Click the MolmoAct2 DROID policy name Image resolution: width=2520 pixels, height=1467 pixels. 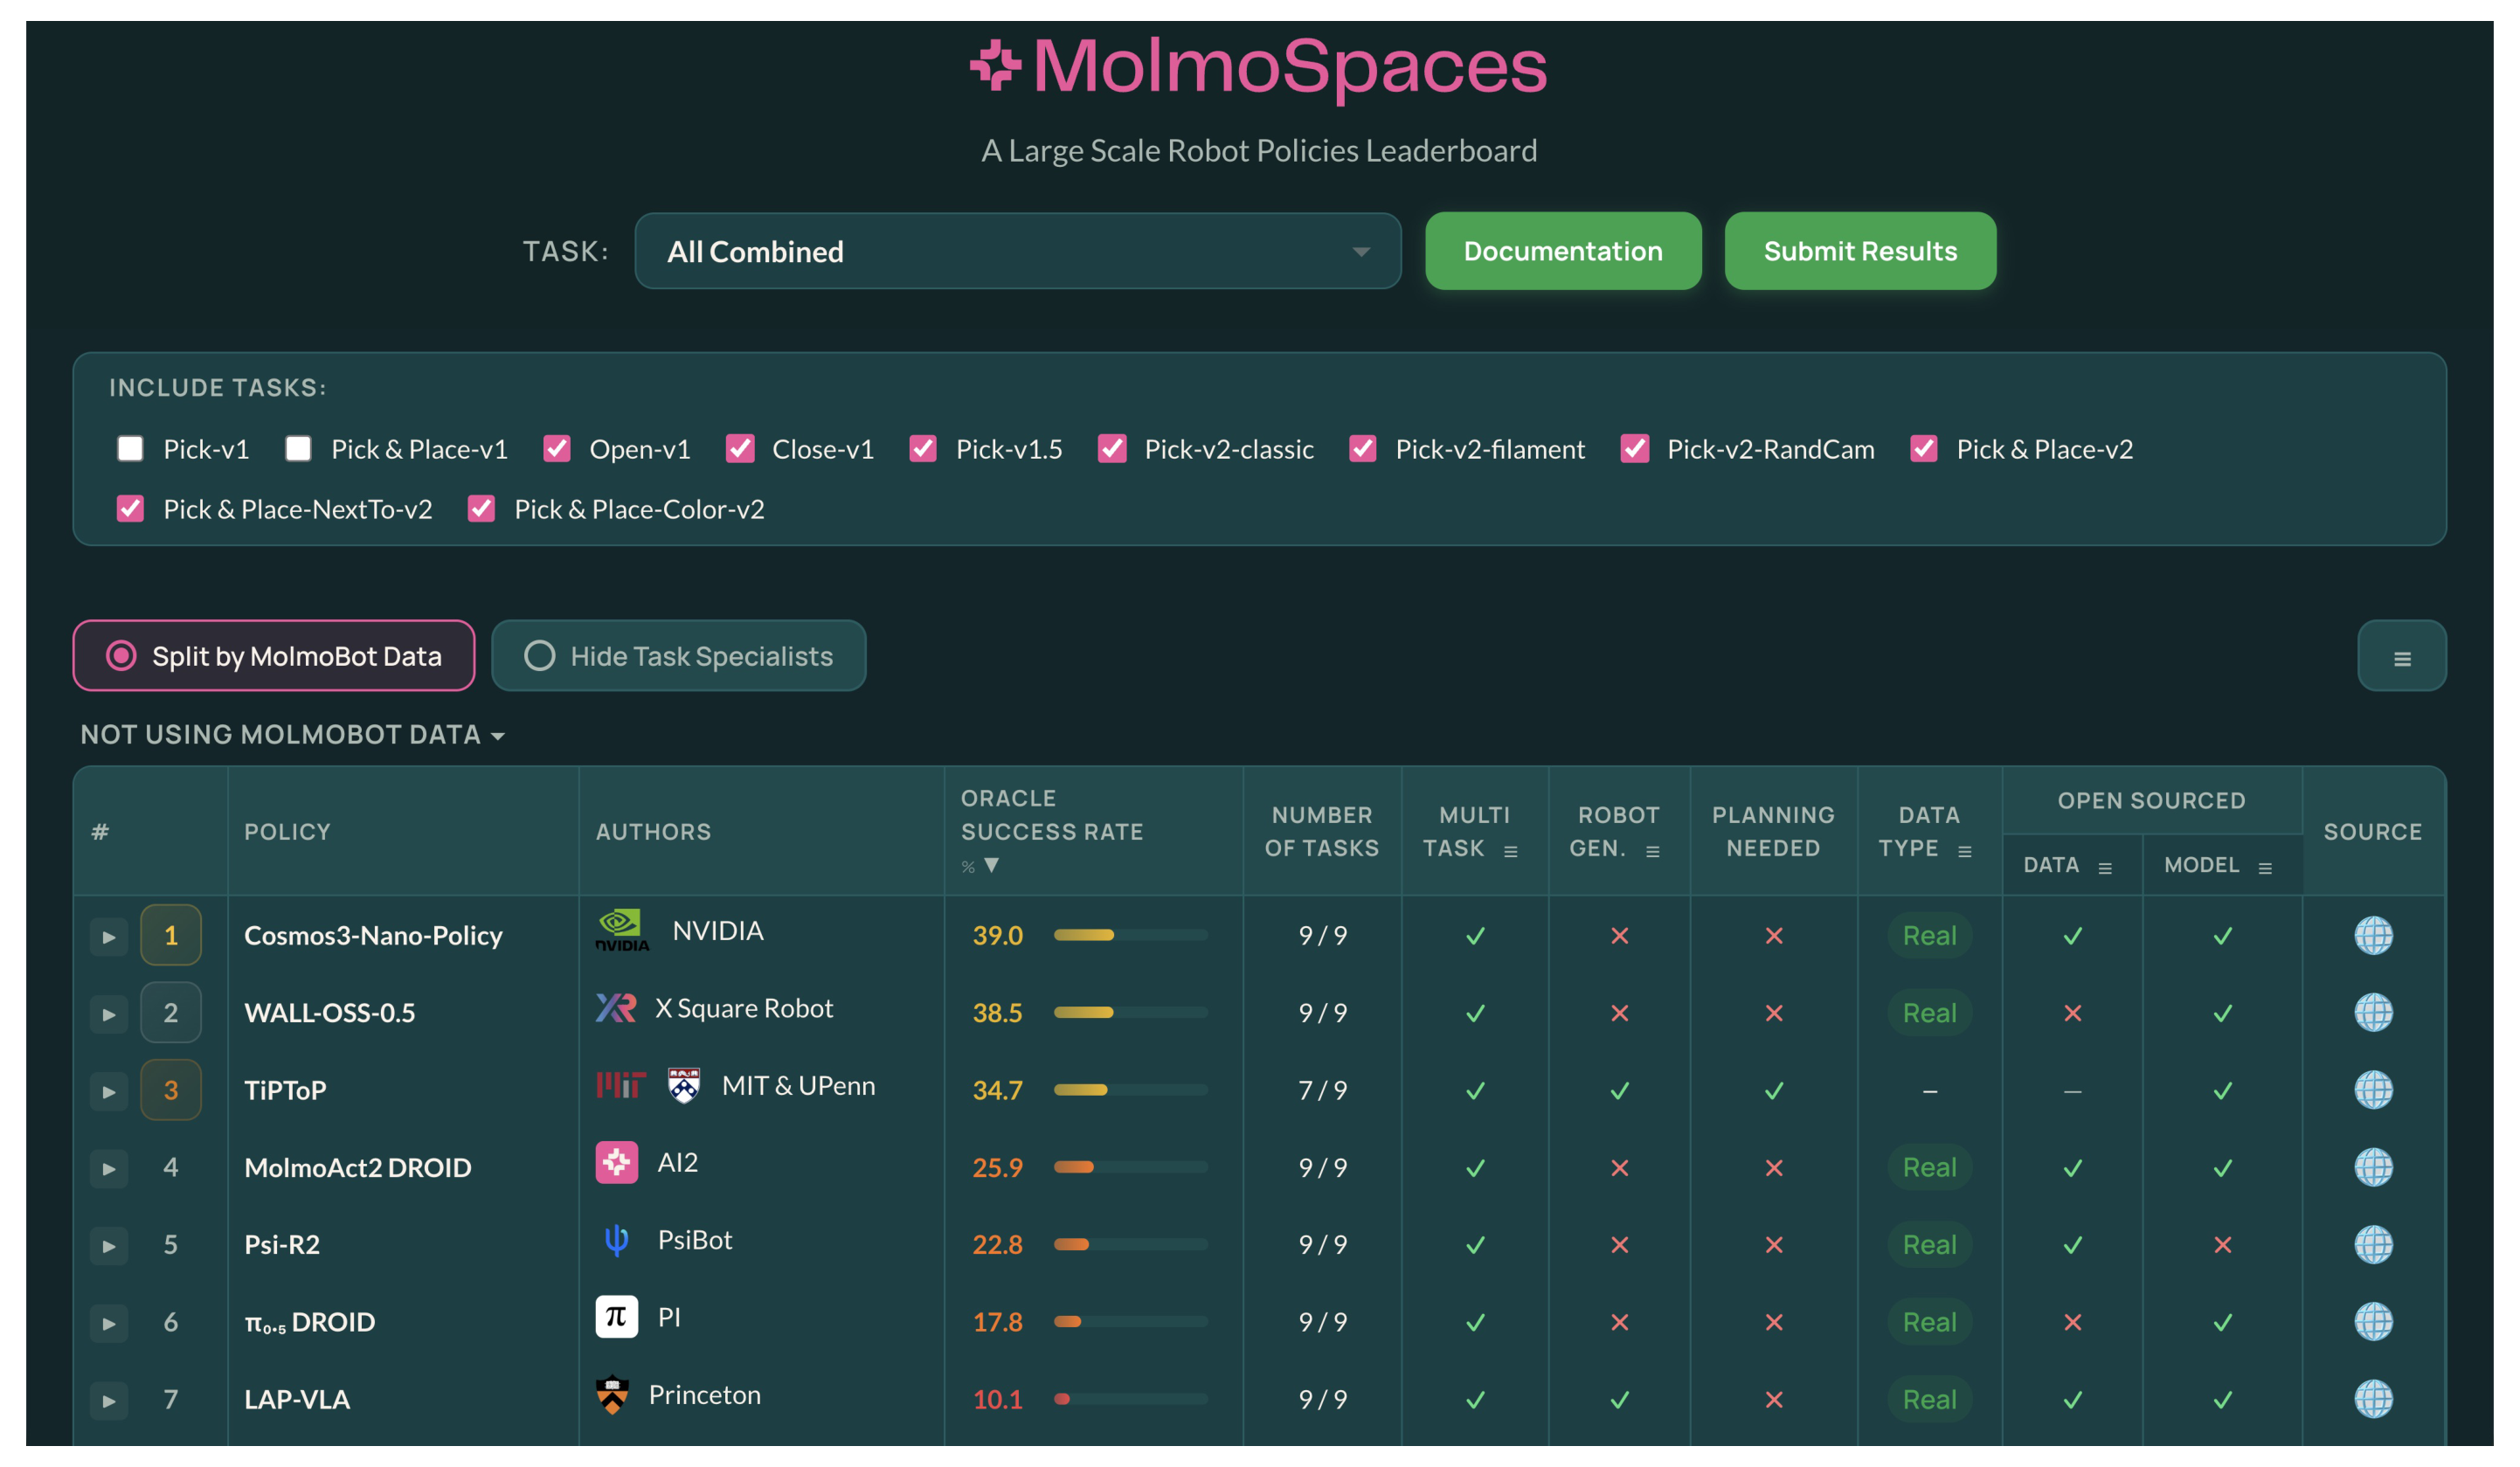point(357,1167)
